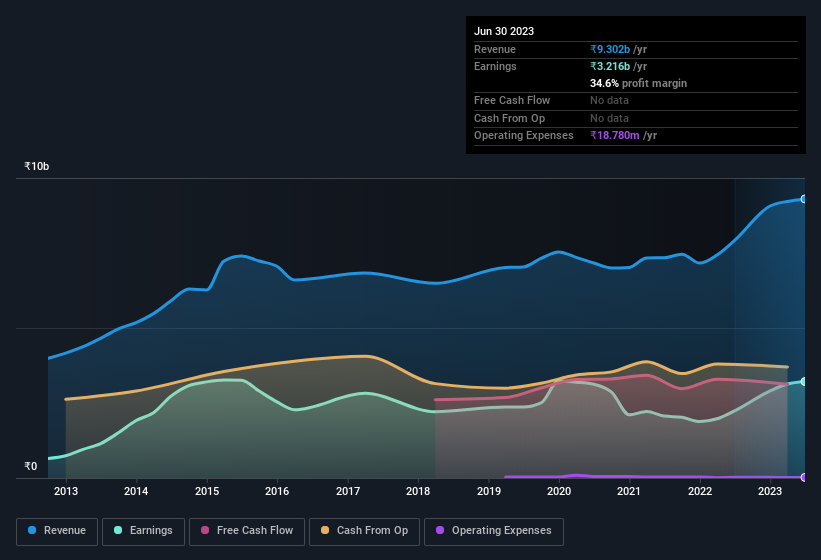Click the Operating Expenses line endpoint marker
The width and height of the screenshot is (821, 560).
click(803, 477)
